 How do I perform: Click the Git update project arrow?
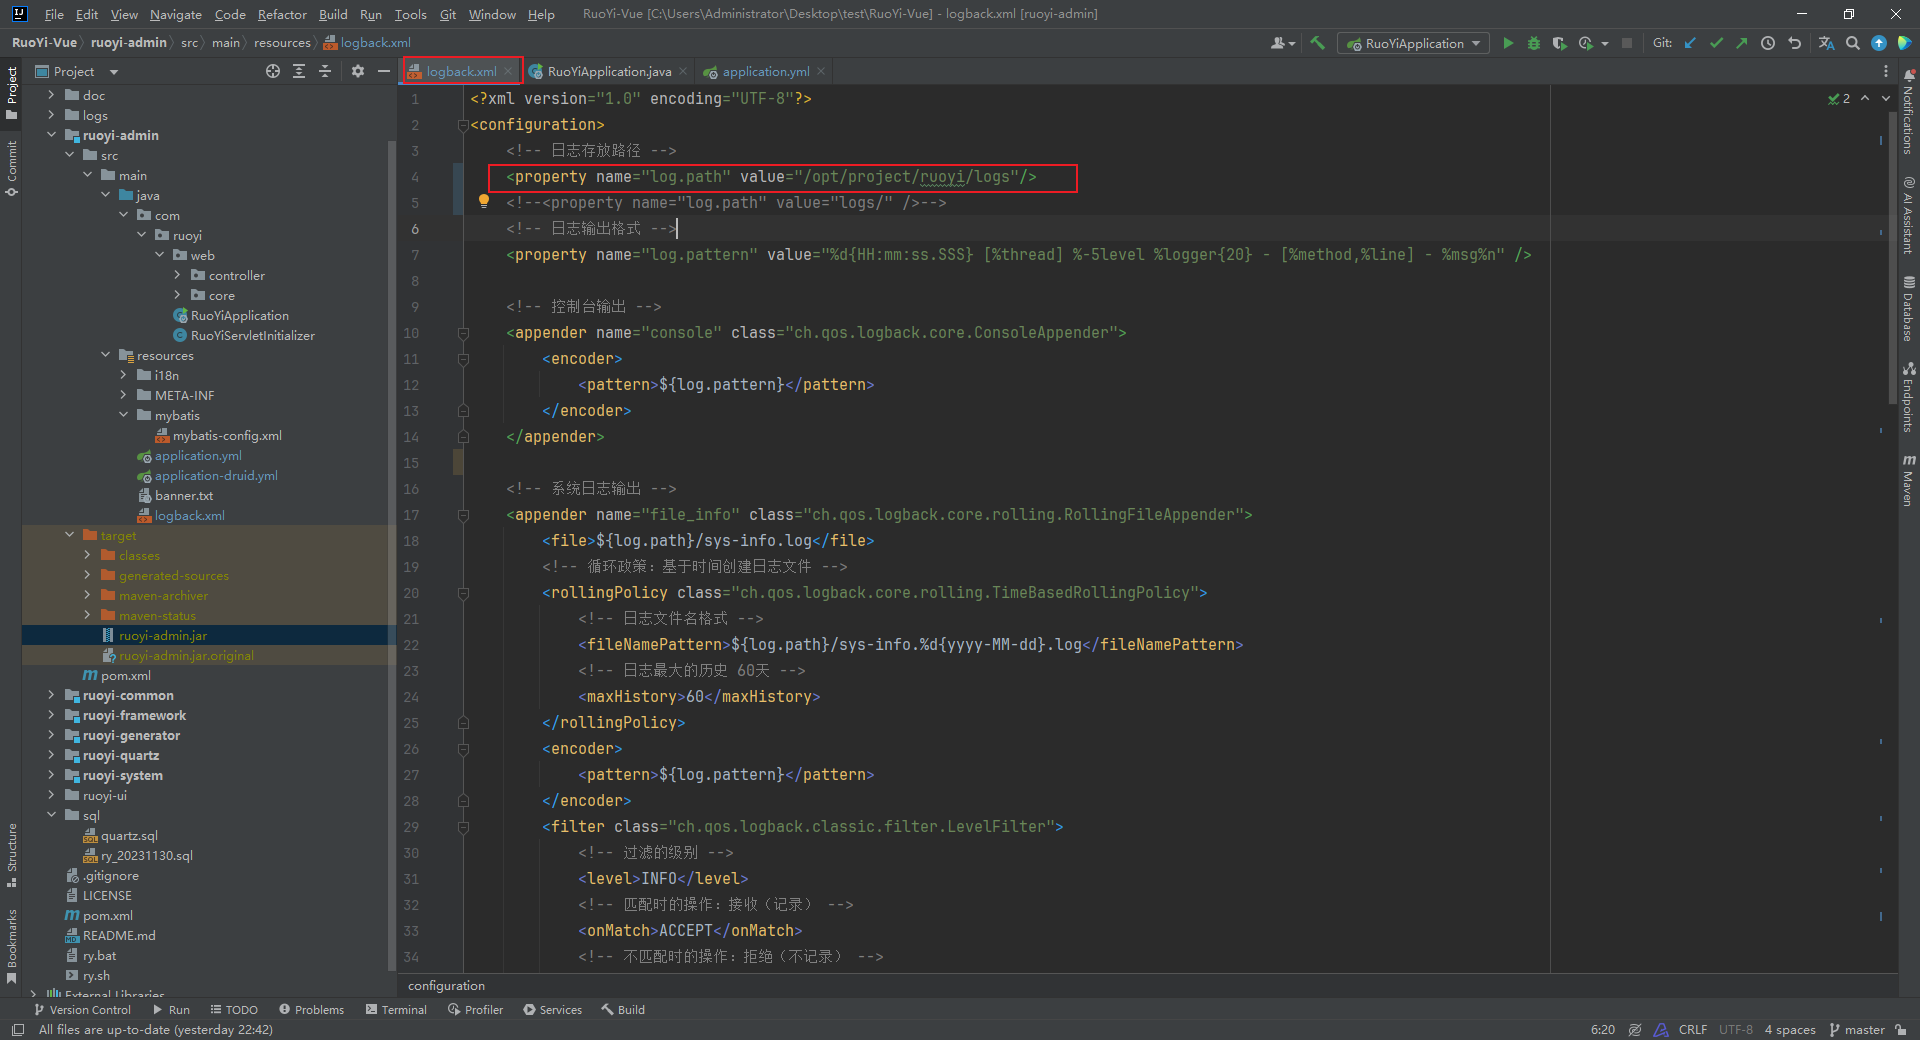coord(1690,43)
